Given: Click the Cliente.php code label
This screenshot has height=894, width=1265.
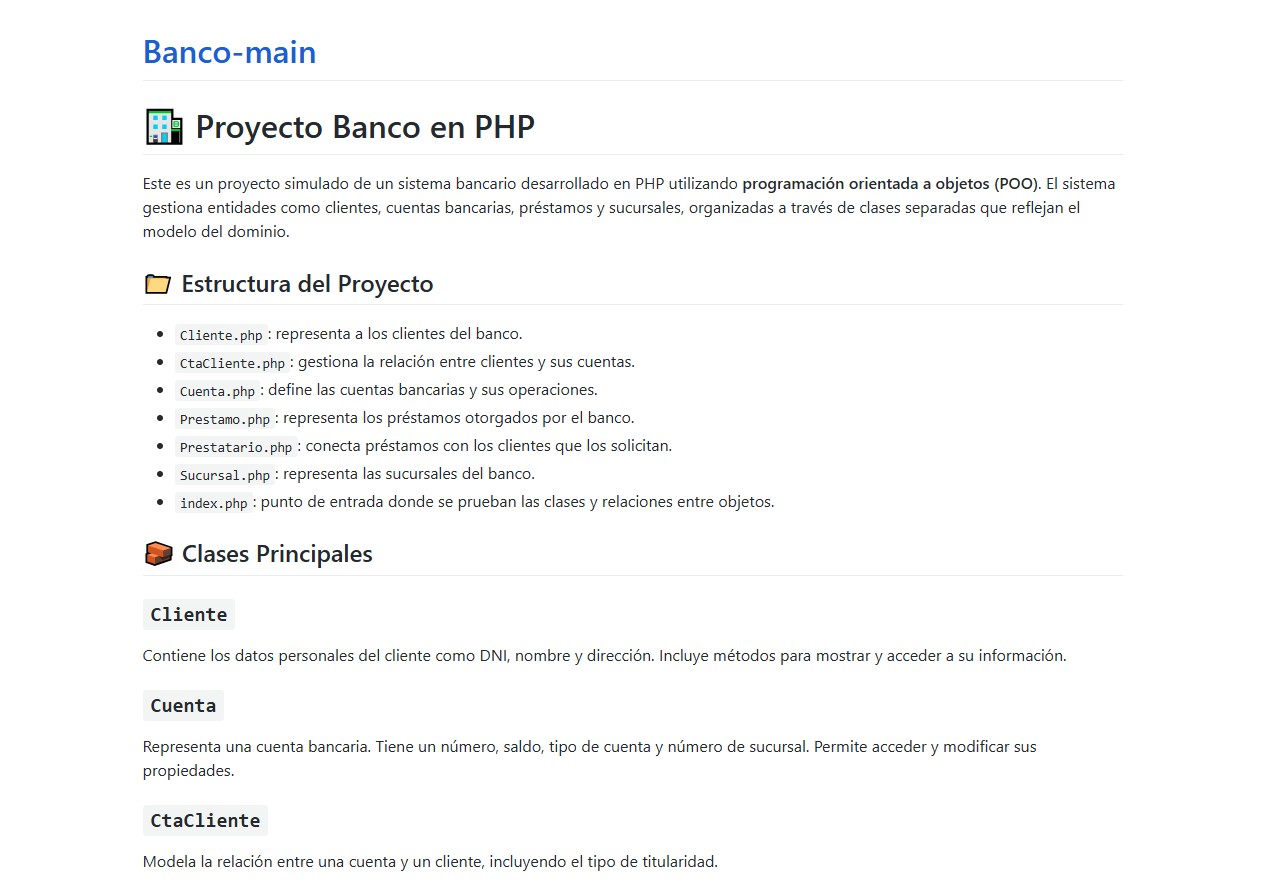Looking at the screenshot, I should click(x=221, y=335).
